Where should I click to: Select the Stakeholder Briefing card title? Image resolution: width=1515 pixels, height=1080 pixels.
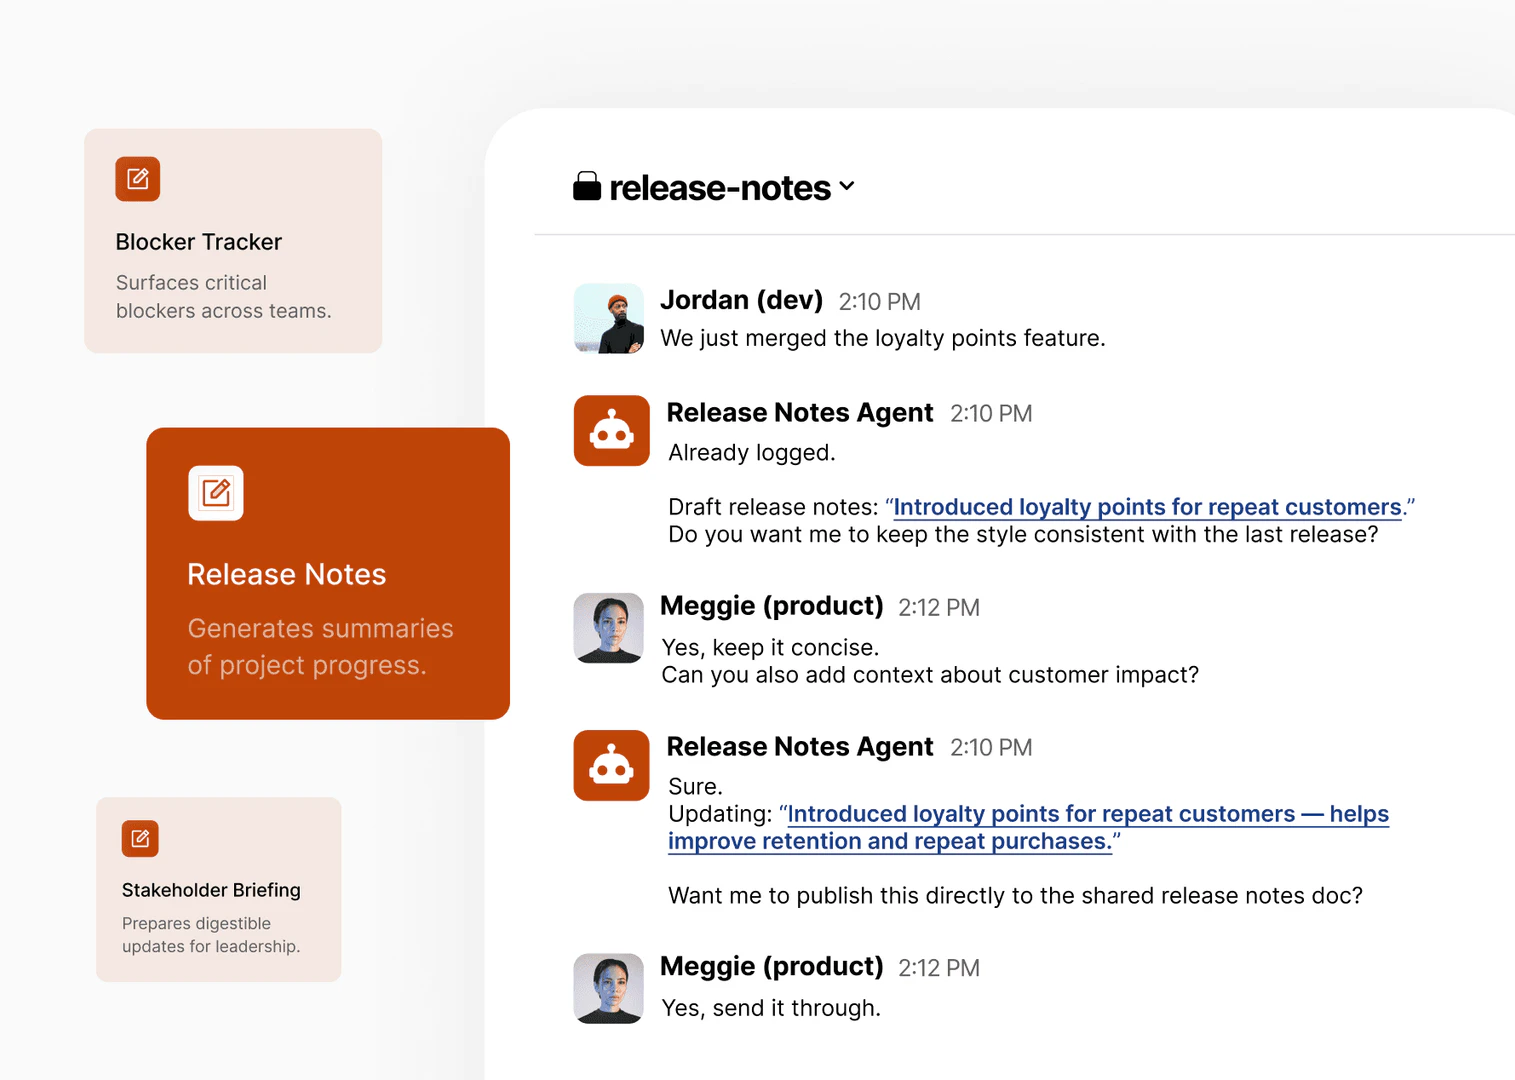[x=211, y=890]
